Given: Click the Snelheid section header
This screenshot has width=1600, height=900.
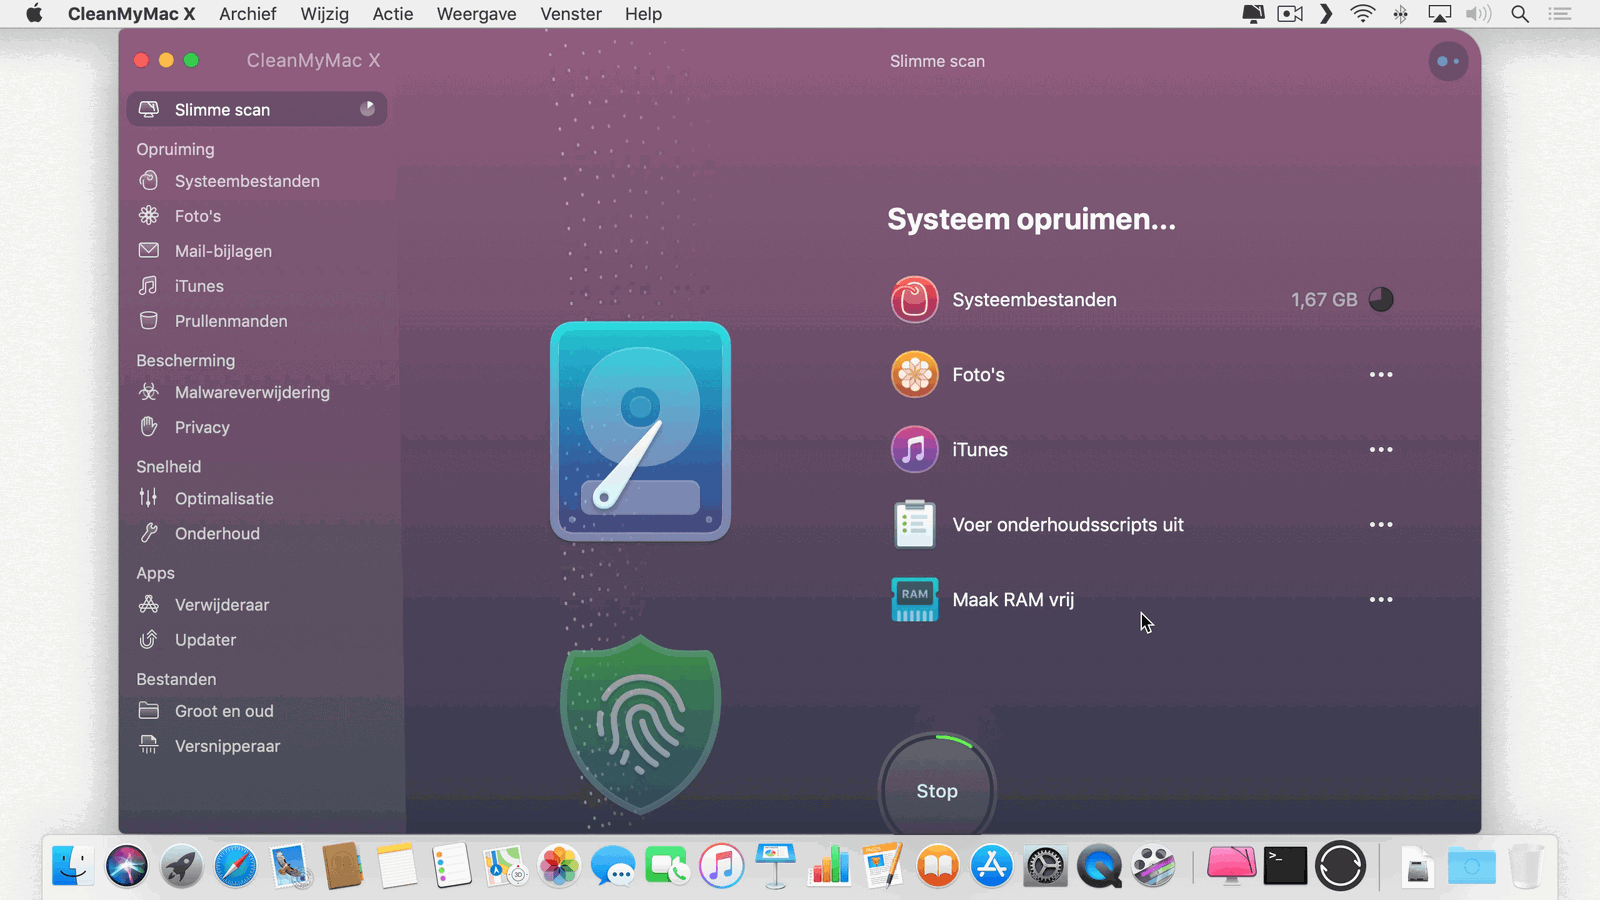Looking at the screenshot, I should (x=169, y=466).
